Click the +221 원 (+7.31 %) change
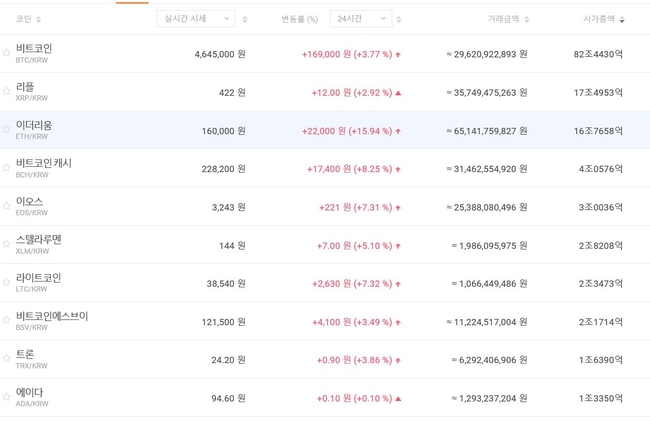 pyautogui.click(x=356, y=208)
